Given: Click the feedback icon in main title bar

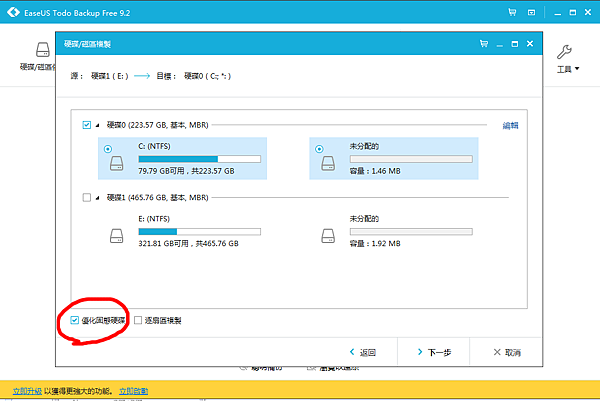Looking at the screenshot, I should (532, 13).
